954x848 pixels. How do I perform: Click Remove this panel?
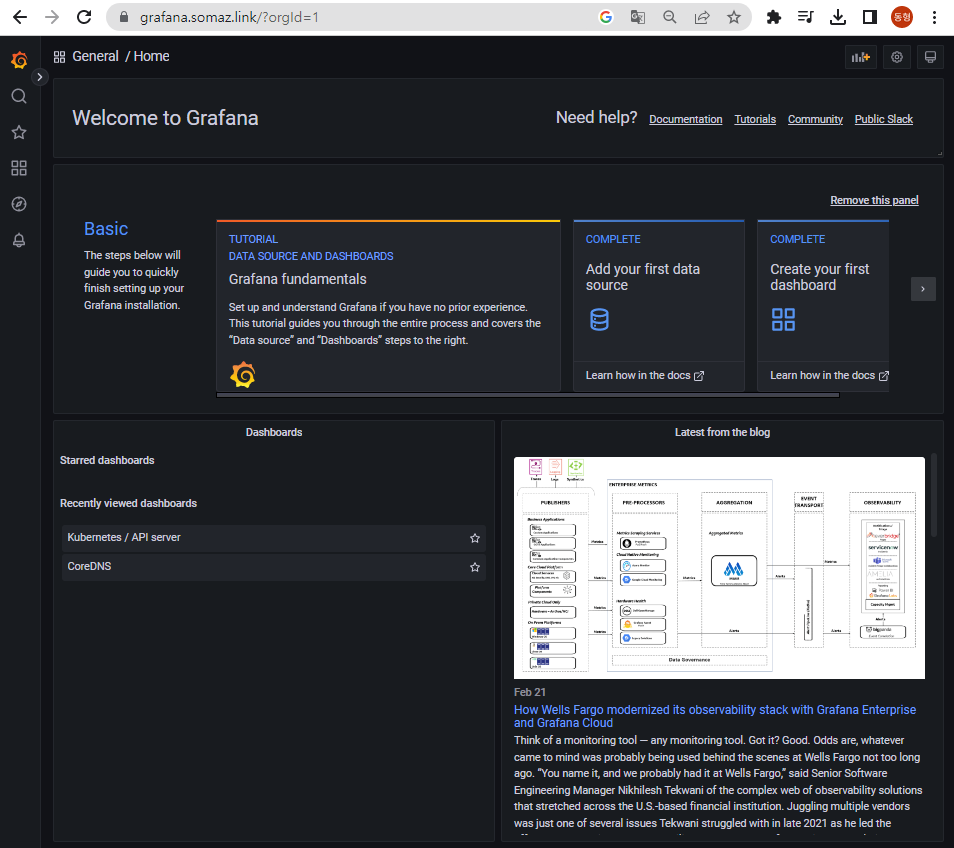(874, 200)
